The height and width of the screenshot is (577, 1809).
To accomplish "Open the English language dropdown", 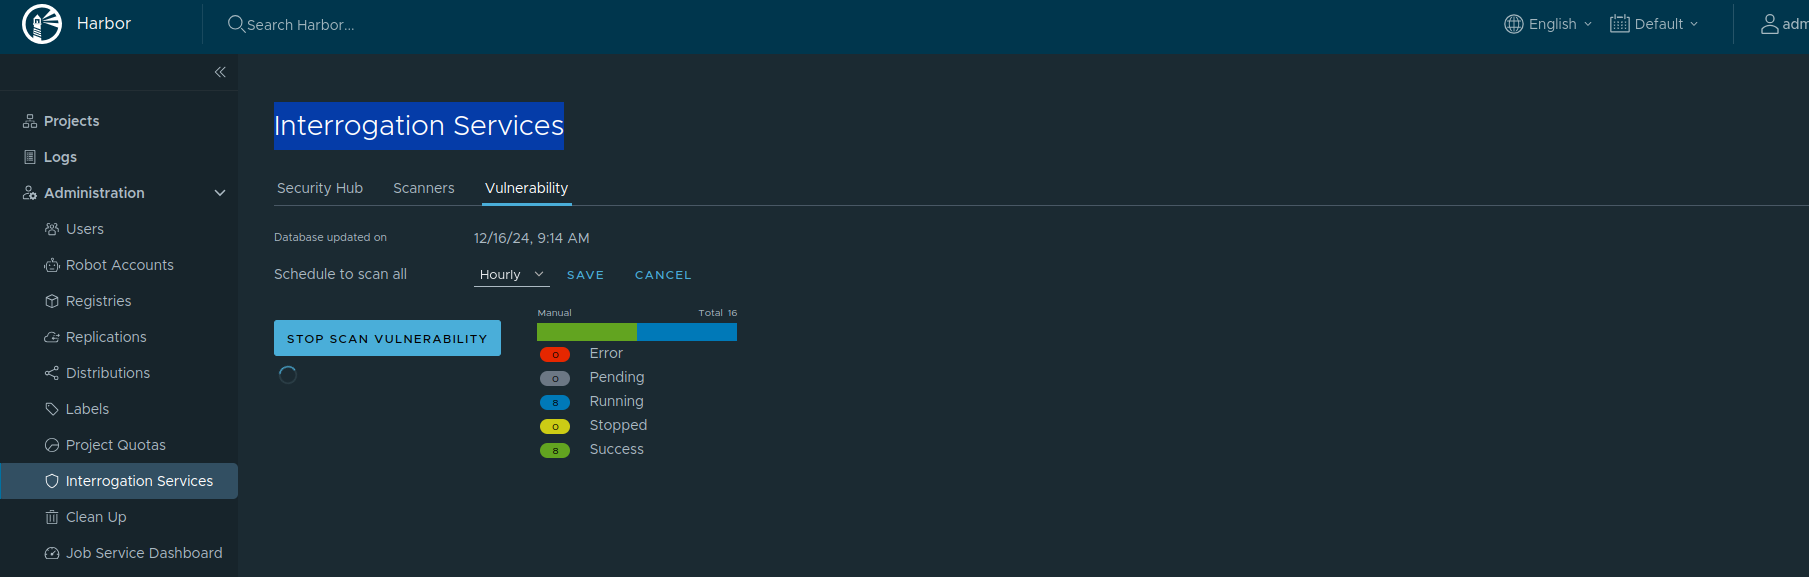I will click(x=1548, y=24).
